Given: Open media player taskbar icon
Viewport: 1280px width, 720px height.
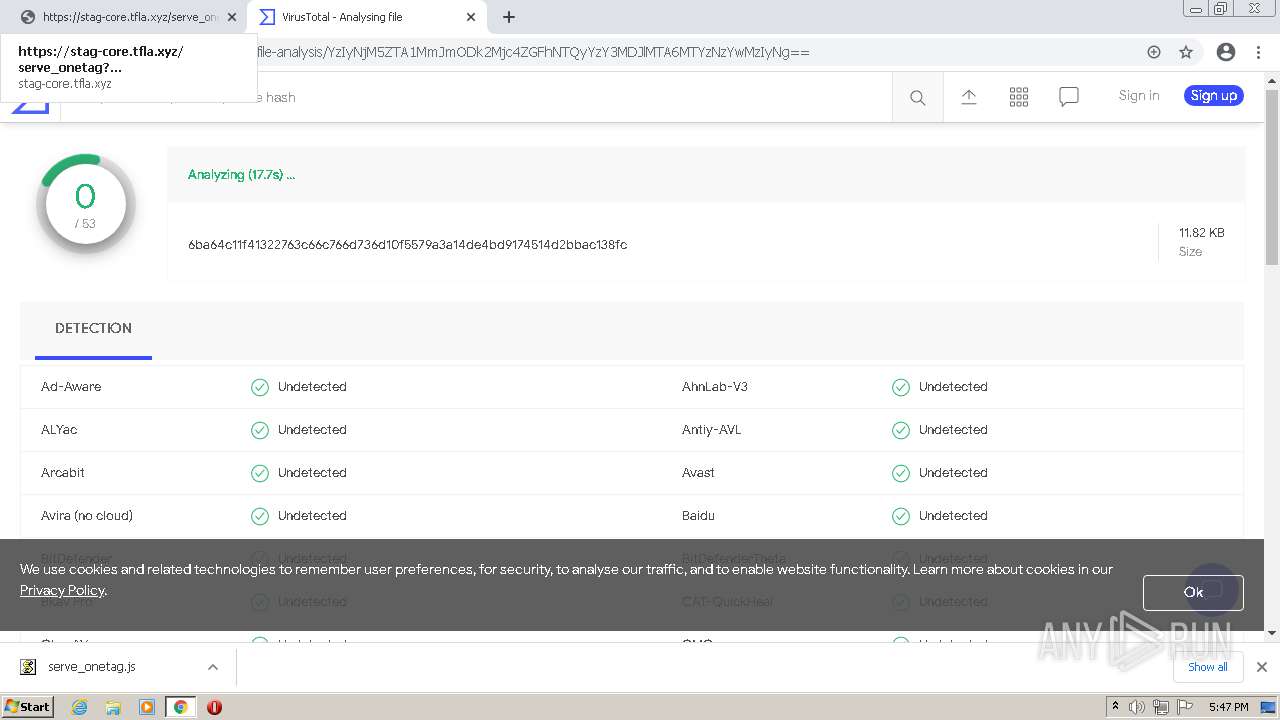Looking at the screenshot, I should coord(147,707).
